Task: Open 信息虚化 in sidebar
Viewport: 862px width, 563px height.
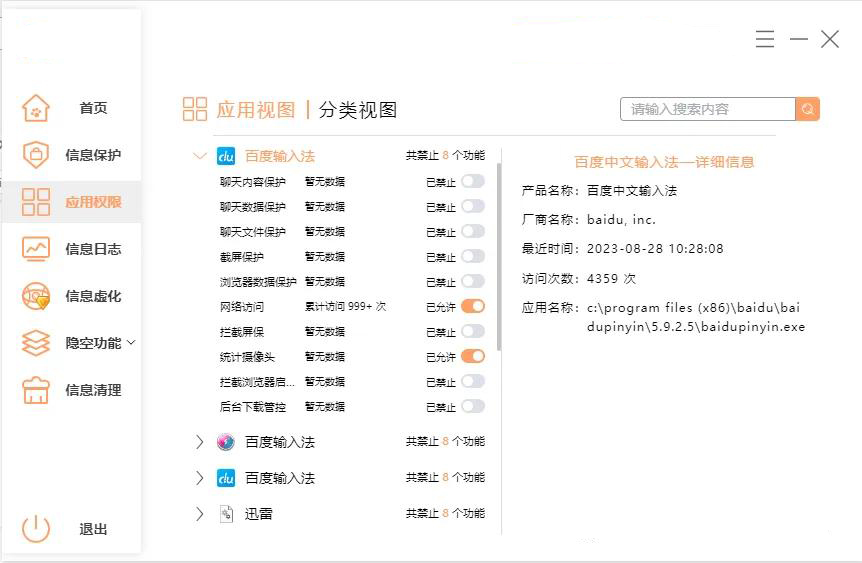Action: click(93, 296)
